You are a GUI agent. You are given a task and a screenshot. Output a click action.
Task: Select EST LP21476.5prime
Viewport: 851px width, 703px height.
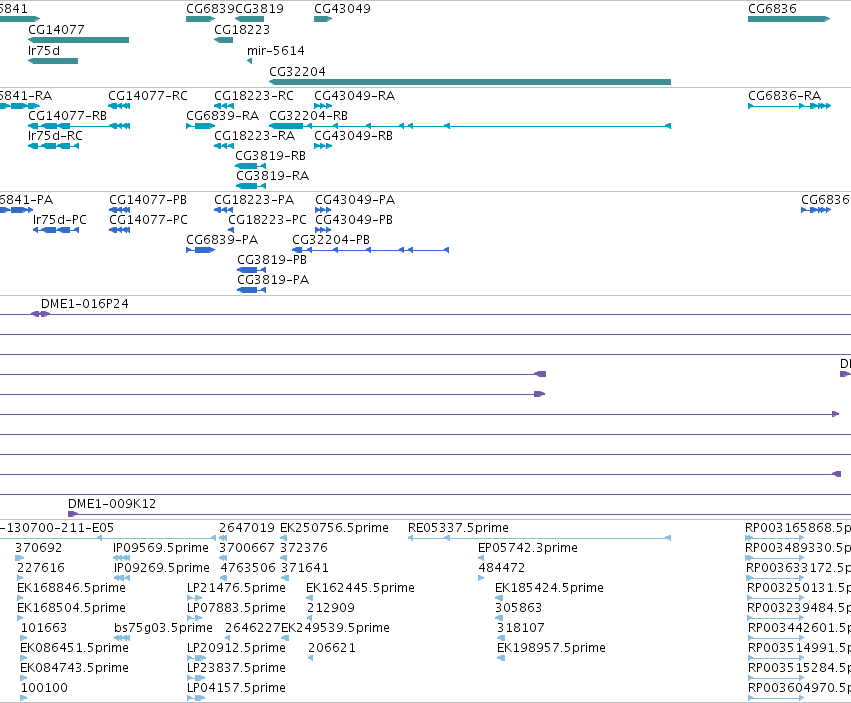point(236,588)
